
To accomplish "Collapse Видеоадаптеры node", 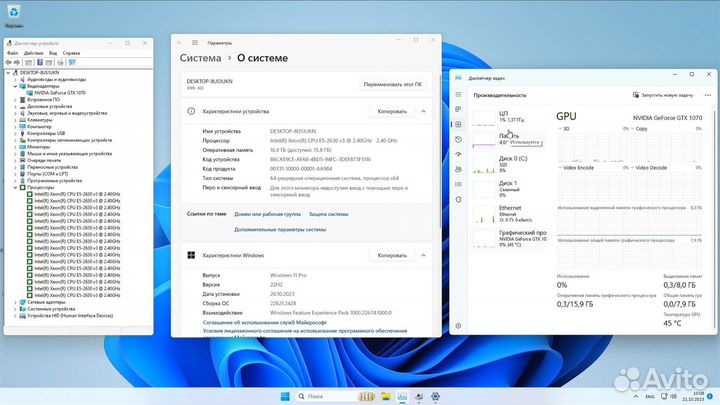I will [x=15, y=86].
